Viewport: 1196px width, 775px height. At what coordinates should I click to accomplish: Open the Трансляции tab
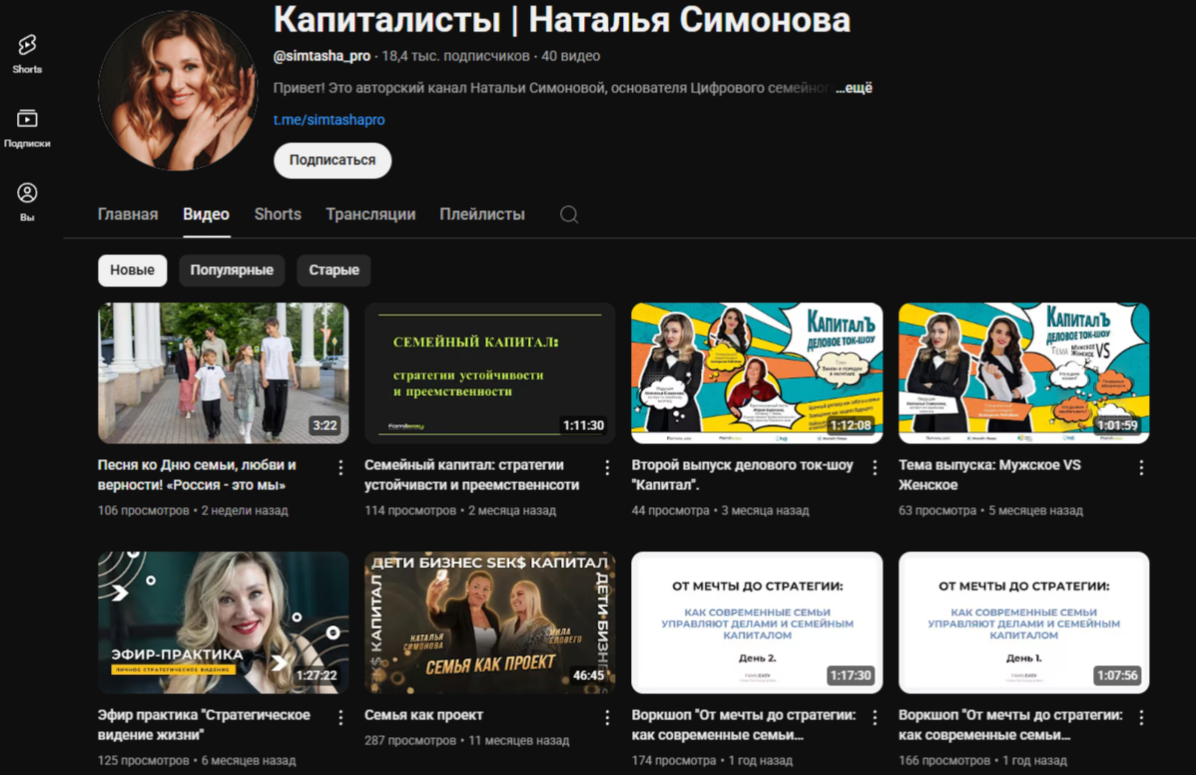[x=371, y=214]
